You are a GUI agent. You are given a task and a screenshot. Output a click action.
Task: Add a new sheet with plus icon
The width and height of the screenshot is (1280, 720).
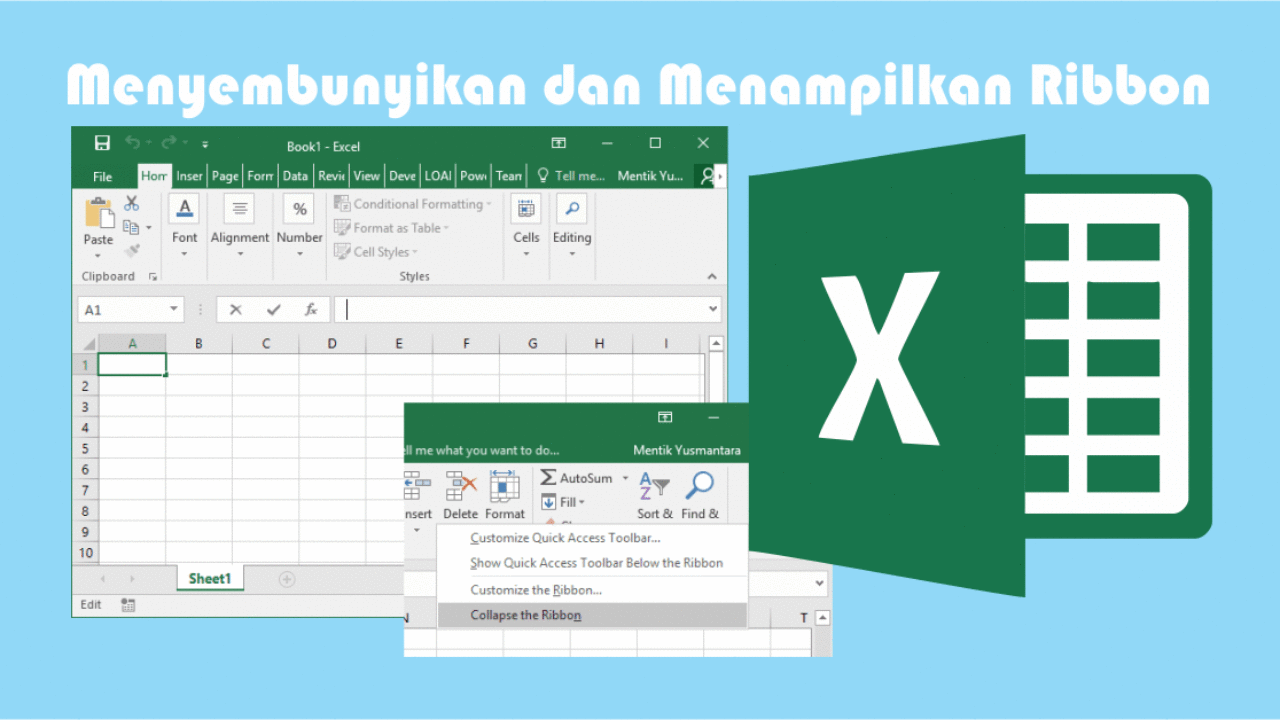coord(287,579)
